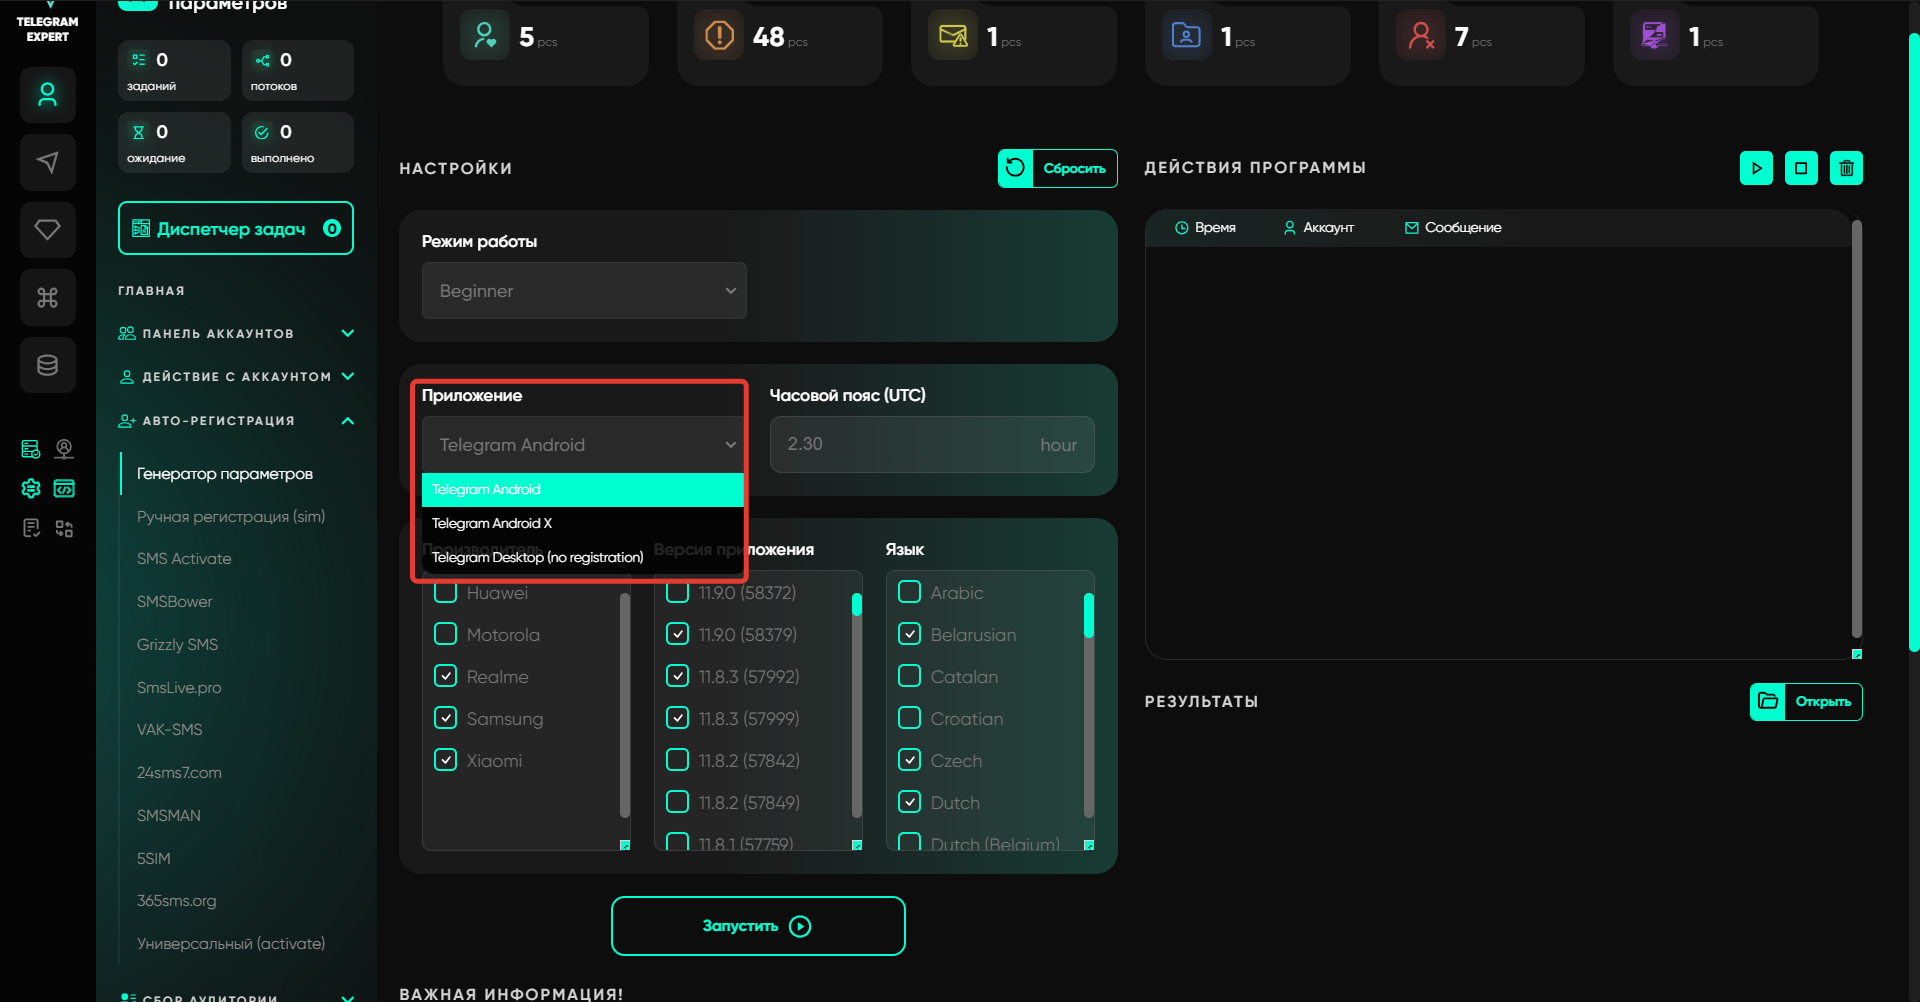Click the stop square icon button
Screen dimensions: 1920x1002
1801,168
